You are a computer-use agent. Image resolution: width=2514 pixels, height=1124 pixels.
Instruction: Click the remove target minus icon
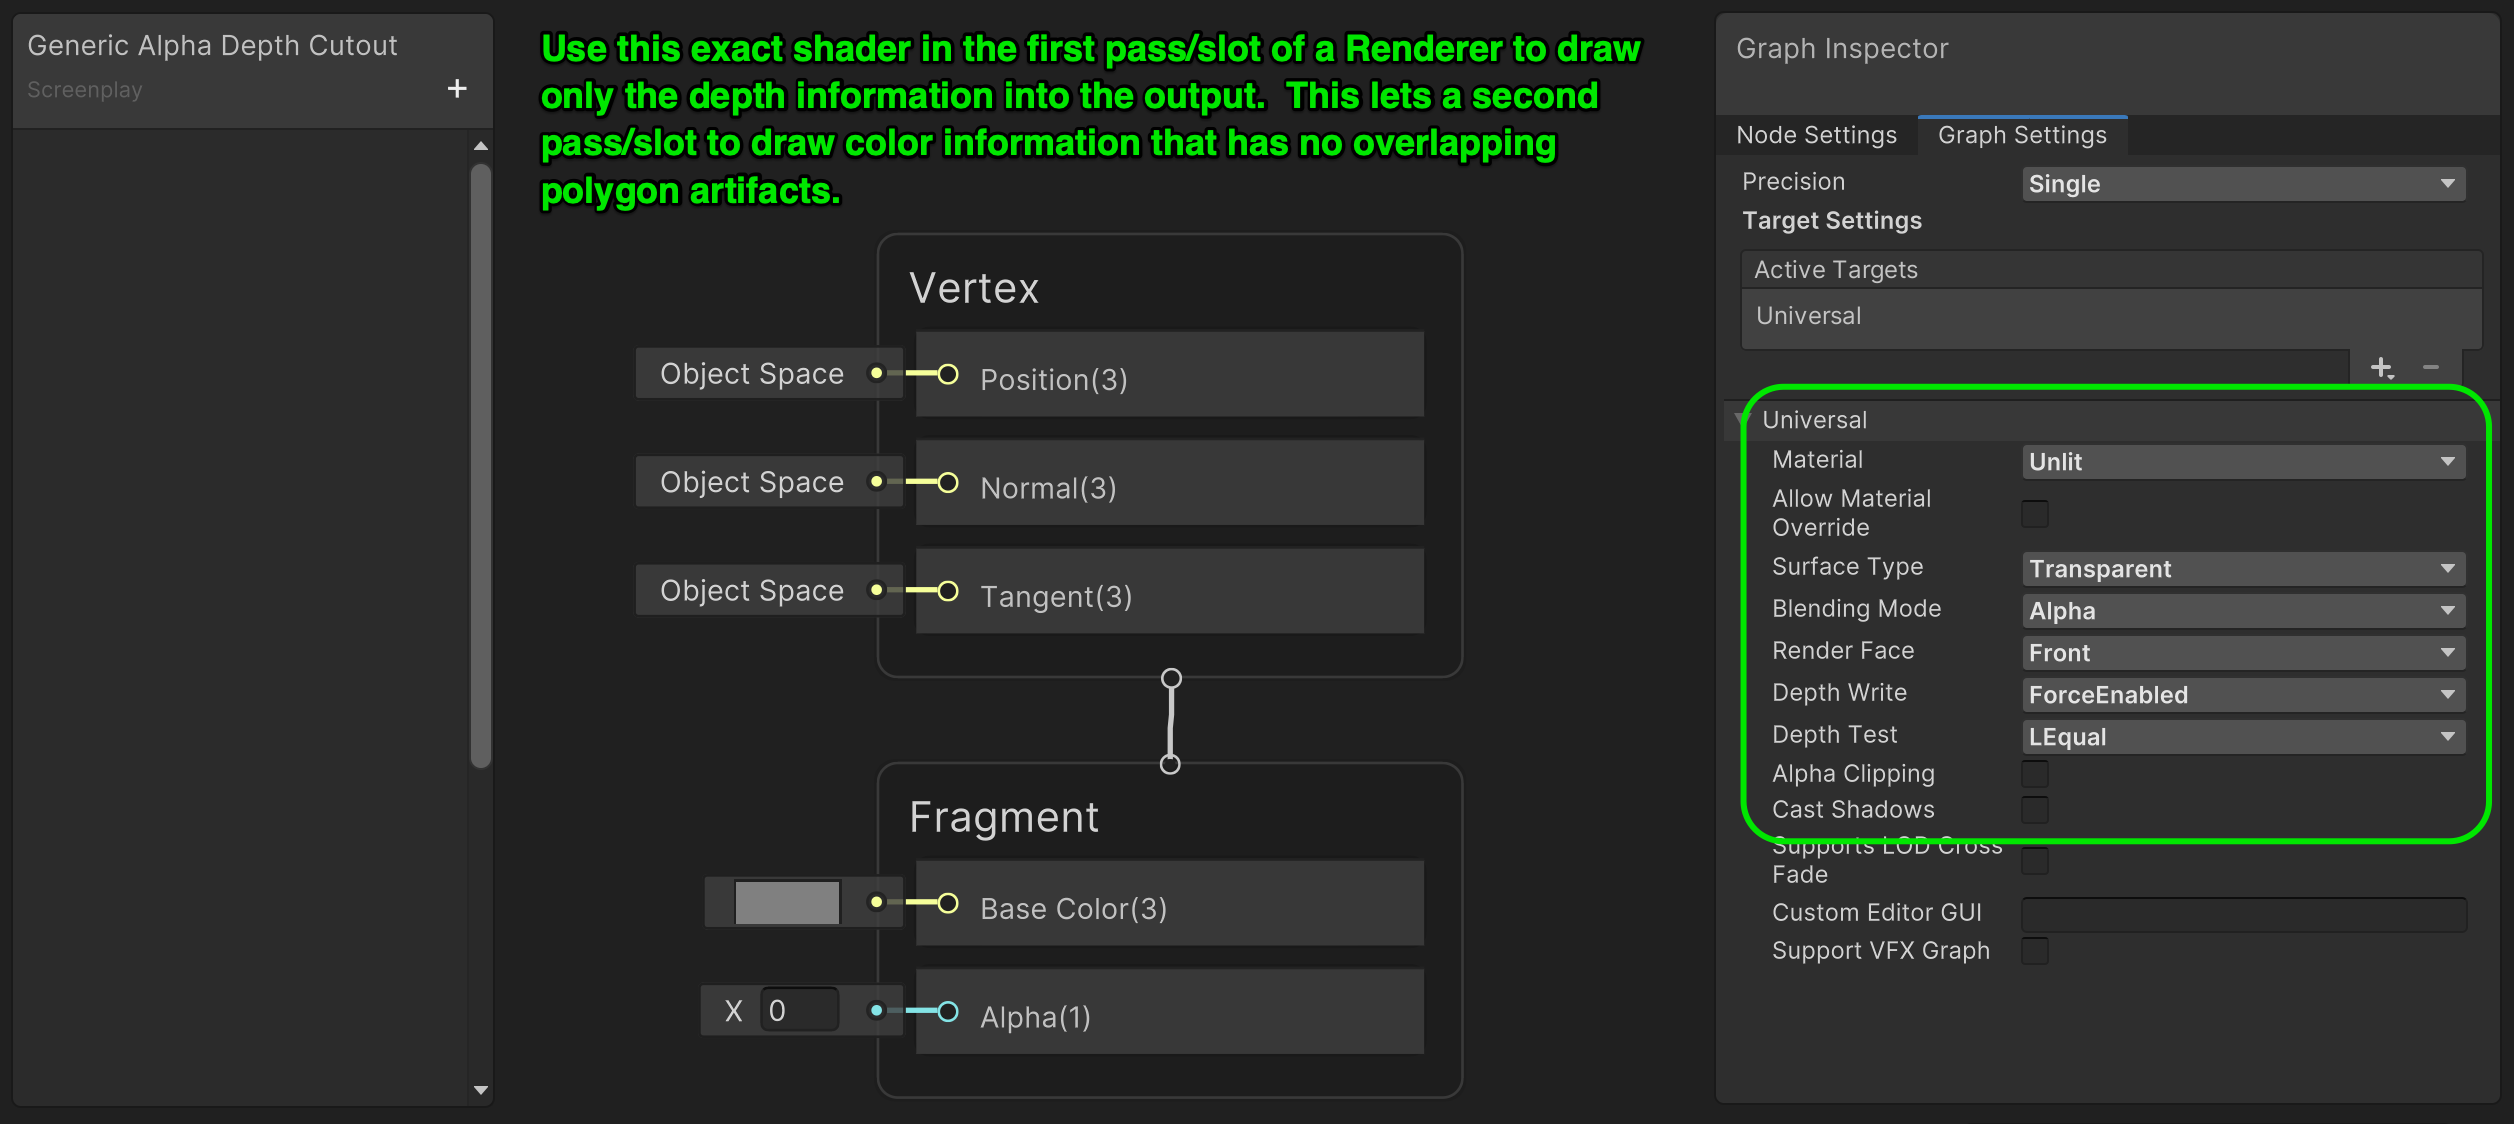[2431, 367]
